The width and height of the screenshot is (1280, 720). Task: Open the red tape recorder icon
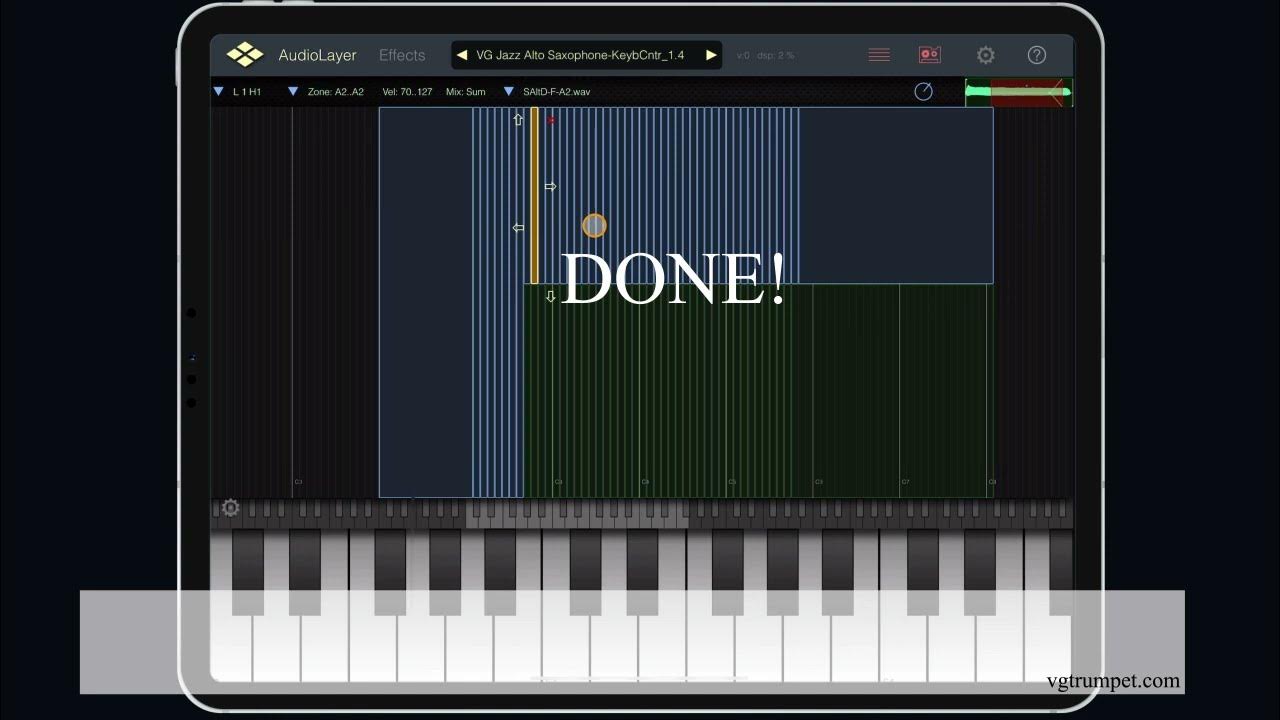coord(930,55)
